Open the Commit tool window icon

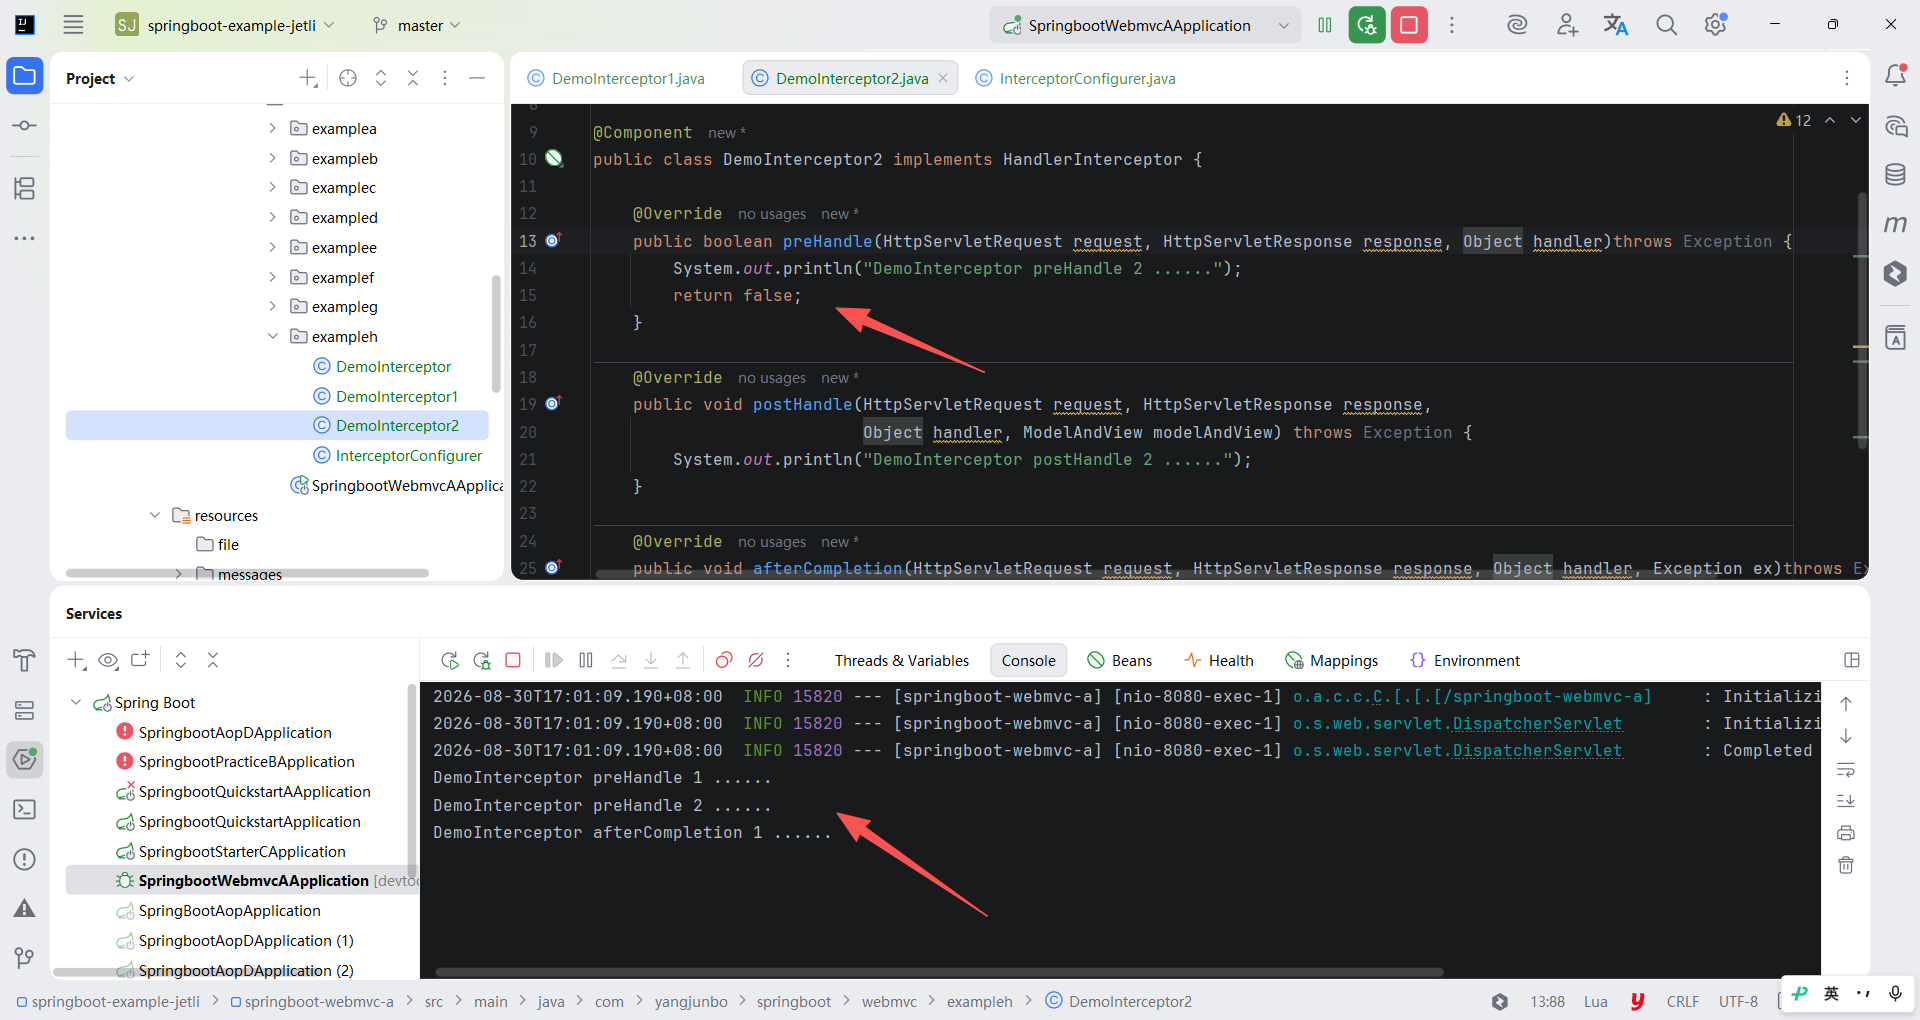pos(24,126)
